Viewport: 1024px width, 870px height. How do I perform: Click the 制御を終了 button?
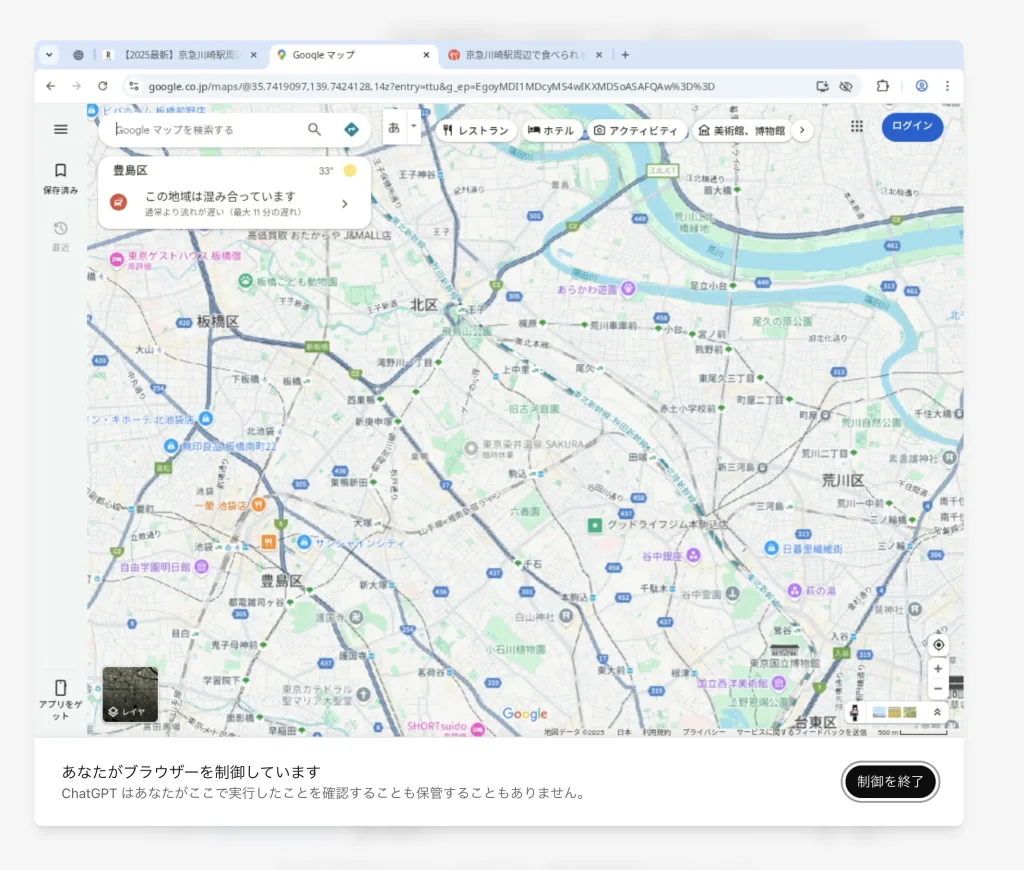pos(890,781)
